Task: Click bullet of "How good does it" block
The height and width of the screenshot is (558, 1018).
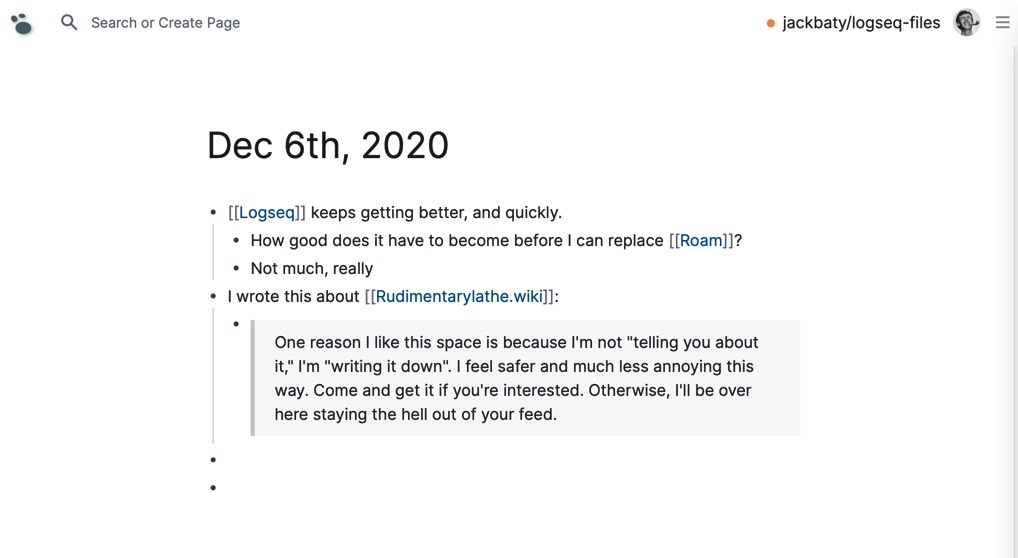Action: point(236,240)
